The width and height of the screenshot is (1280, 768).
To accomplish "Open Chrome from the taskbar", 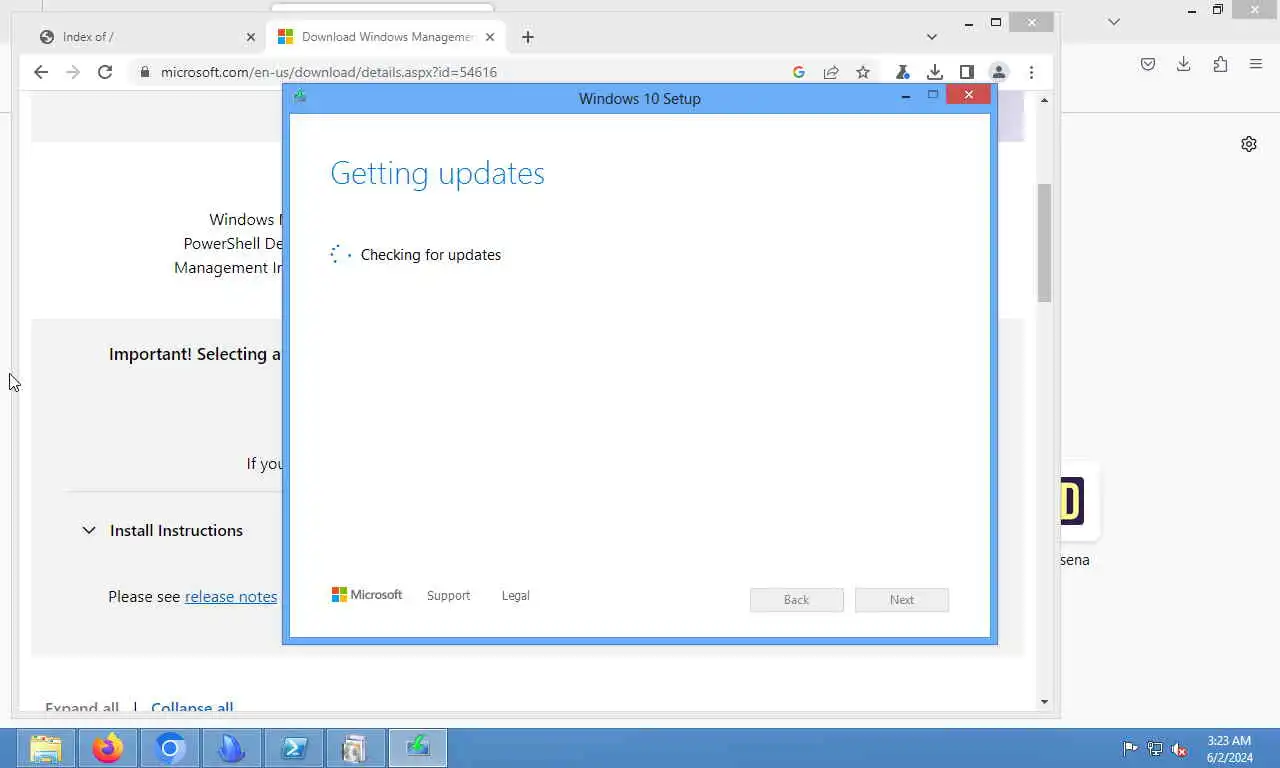I will pos(170,748).
